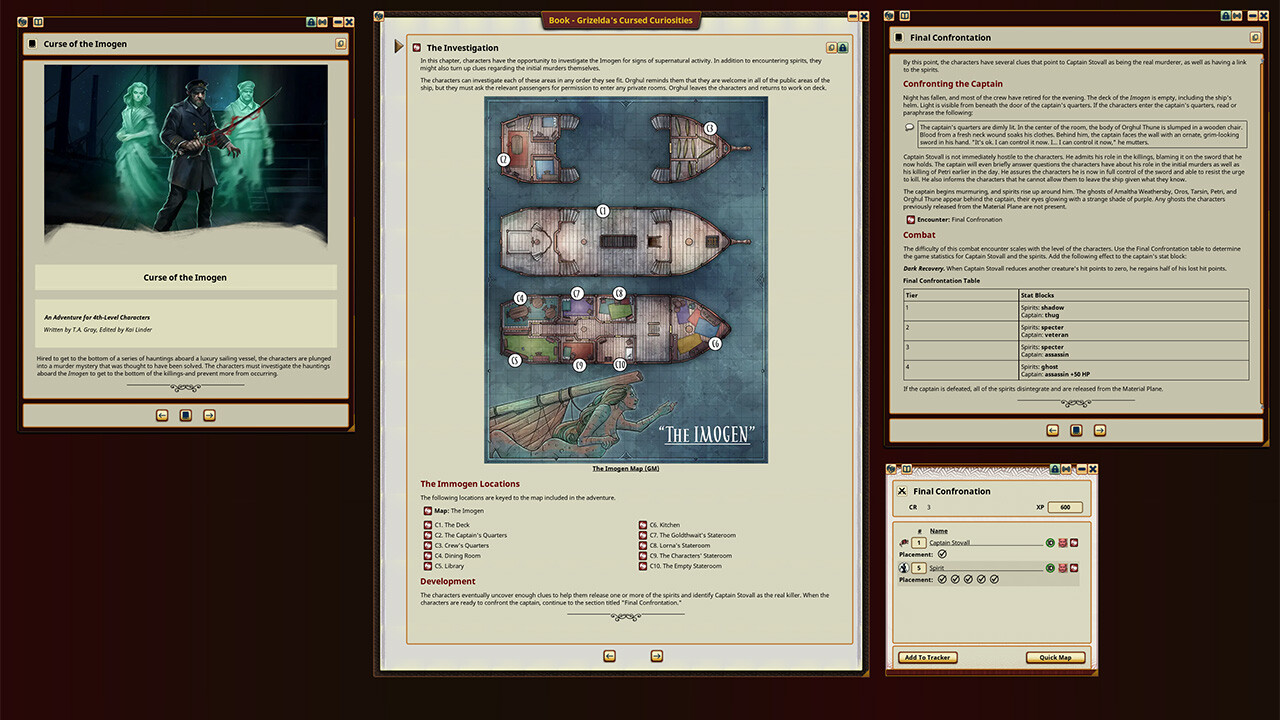Toggle Captain Stovall's placement checkmark
1280x720 pixels.
click(x=942, y=554)
